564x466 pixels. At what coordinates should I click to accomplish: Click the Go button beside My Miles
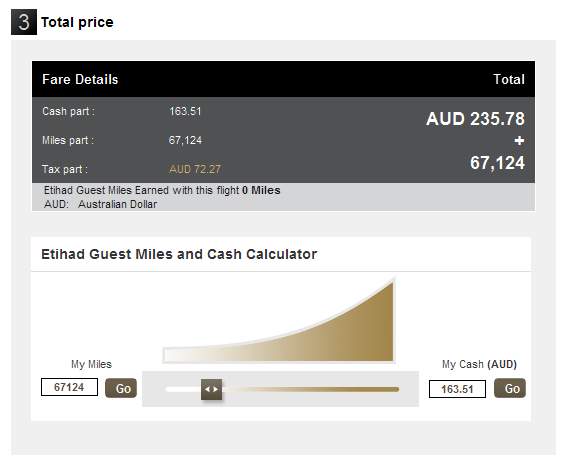(121, 388)
